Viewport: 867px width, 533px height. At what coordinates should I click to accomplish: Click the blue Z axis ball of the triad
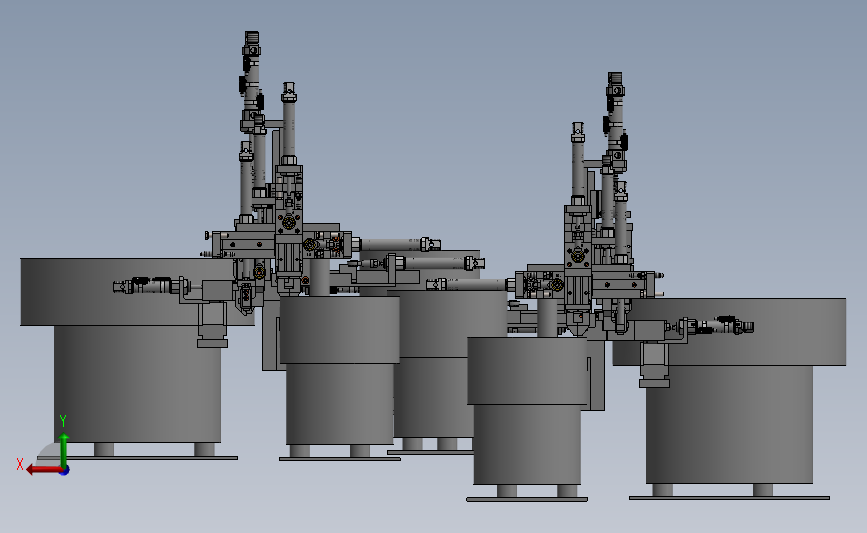pyautogui.click(x=65, y=471)
